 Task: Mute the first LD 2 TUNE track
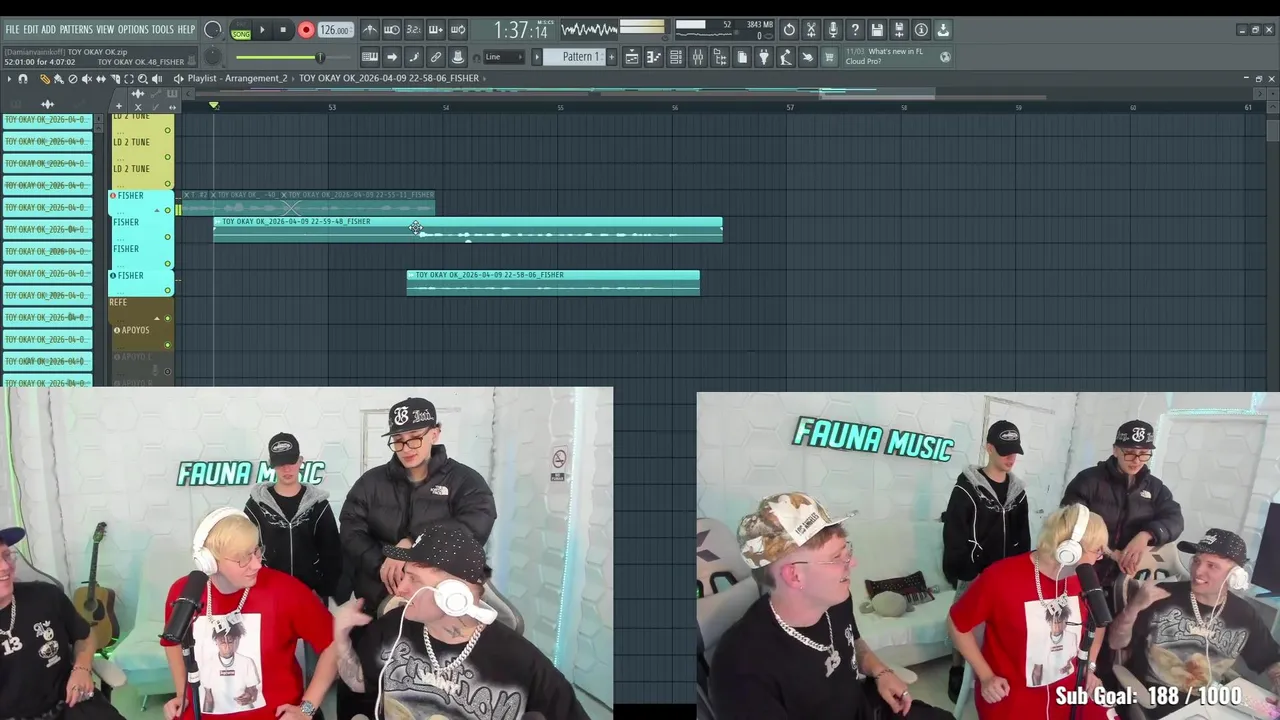point(167,129)
